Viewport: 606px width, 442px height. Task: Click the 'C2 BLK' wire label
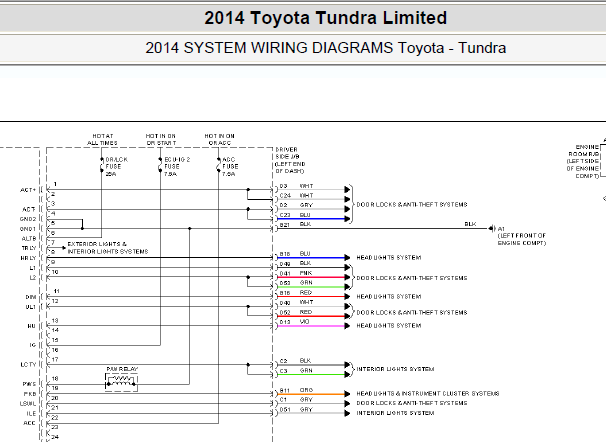(295, 361)
